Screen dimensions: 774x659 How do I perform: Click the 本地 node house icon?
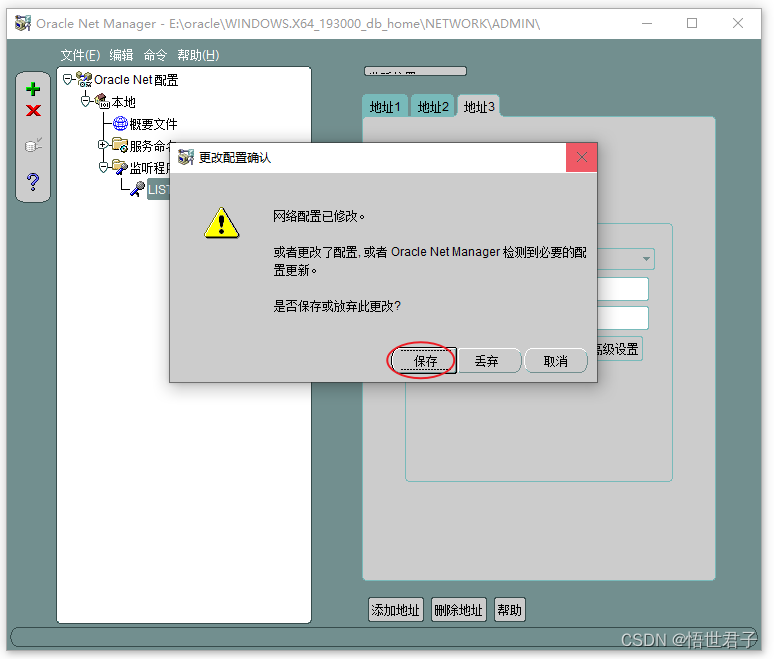[102, 101]
